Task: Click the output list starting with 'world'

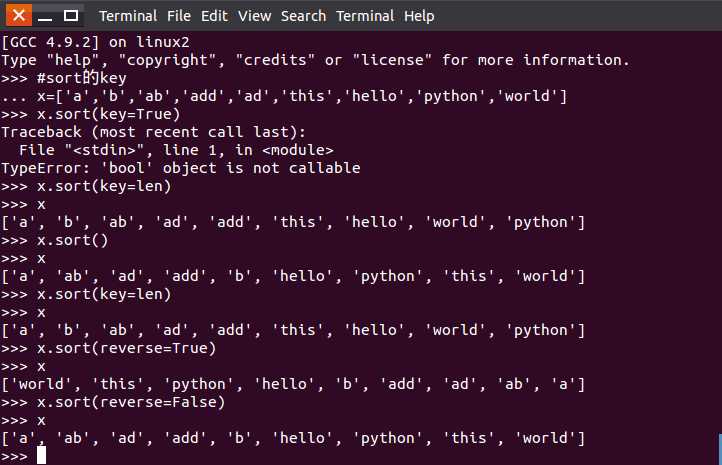Action: pyautogui.click(x=293, y=384)
